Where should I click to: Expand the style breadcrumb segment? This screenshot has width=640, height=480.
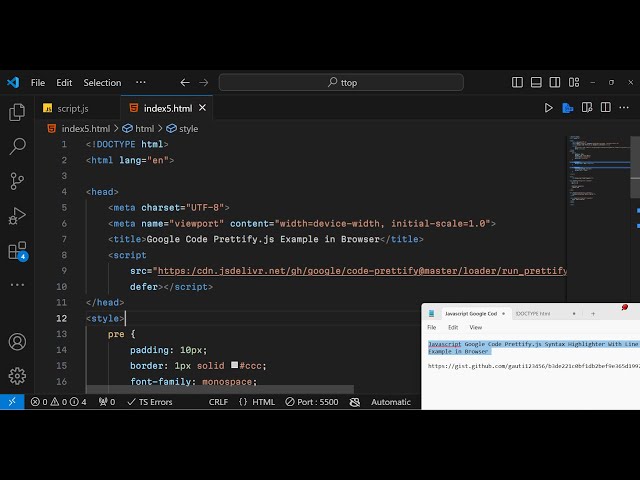(x=188, y=128)
